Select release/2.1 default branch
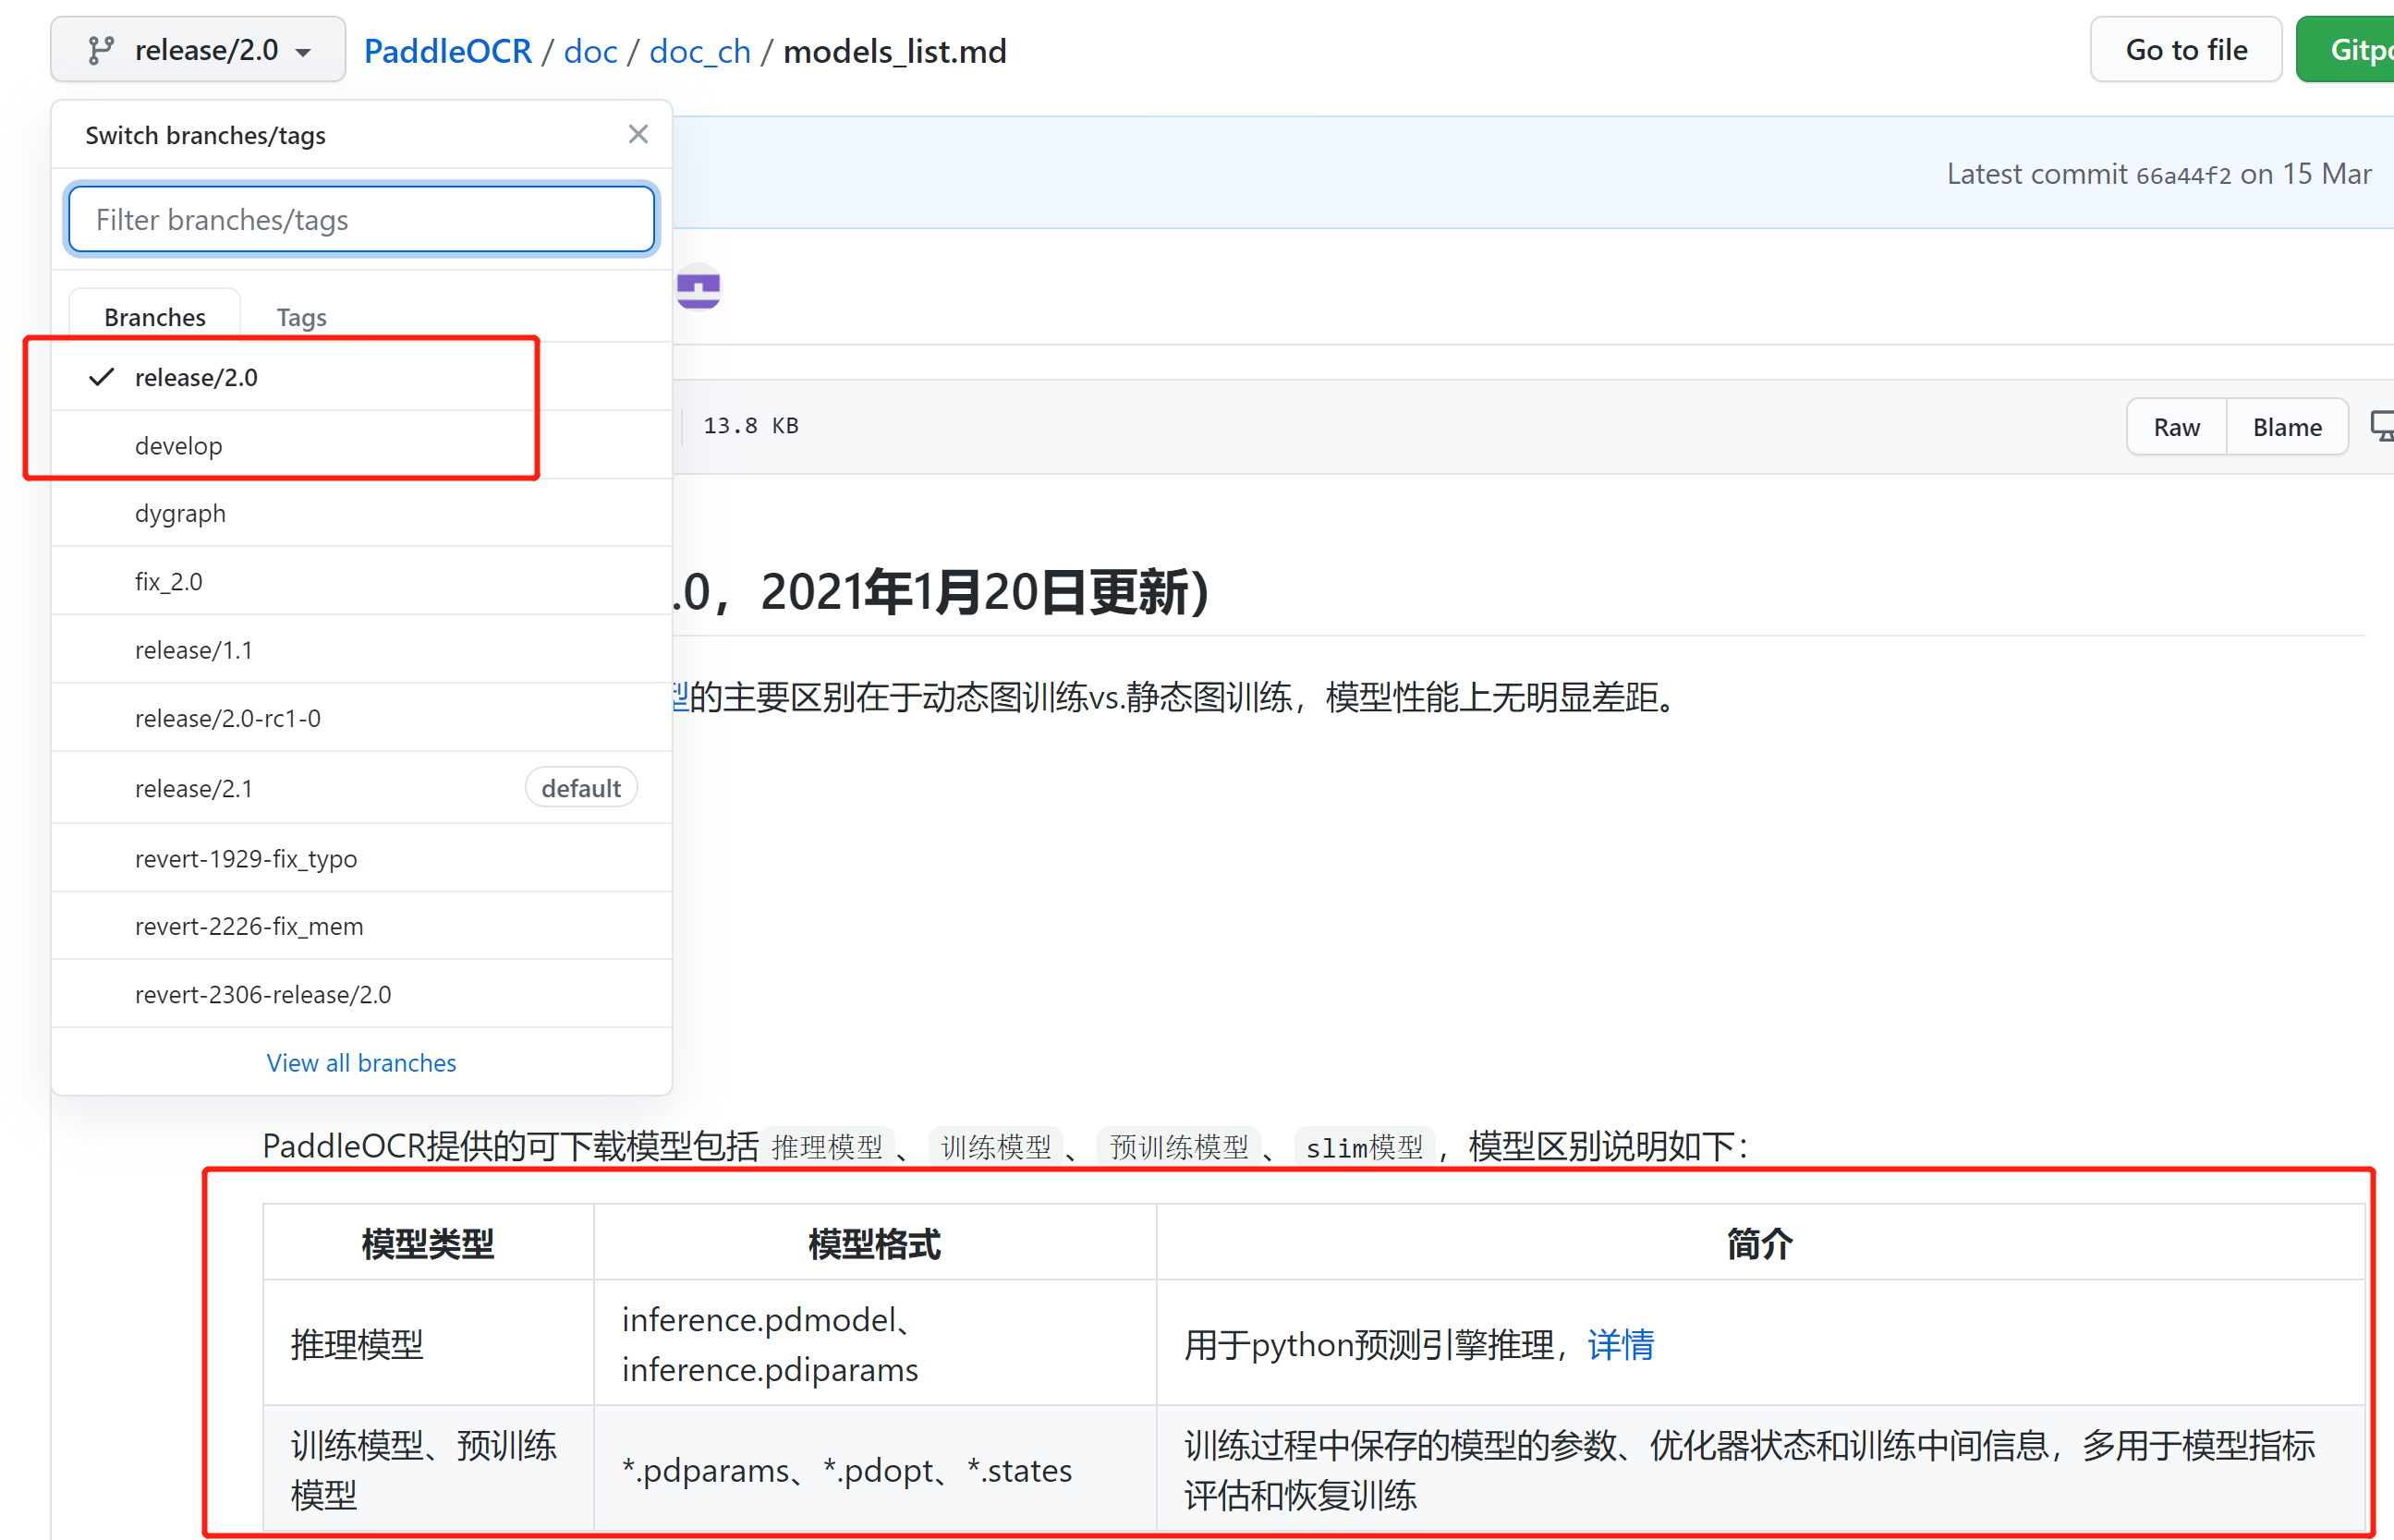Image resolution: width=2394 pixels, height=1540 pixels. (194, 788)
